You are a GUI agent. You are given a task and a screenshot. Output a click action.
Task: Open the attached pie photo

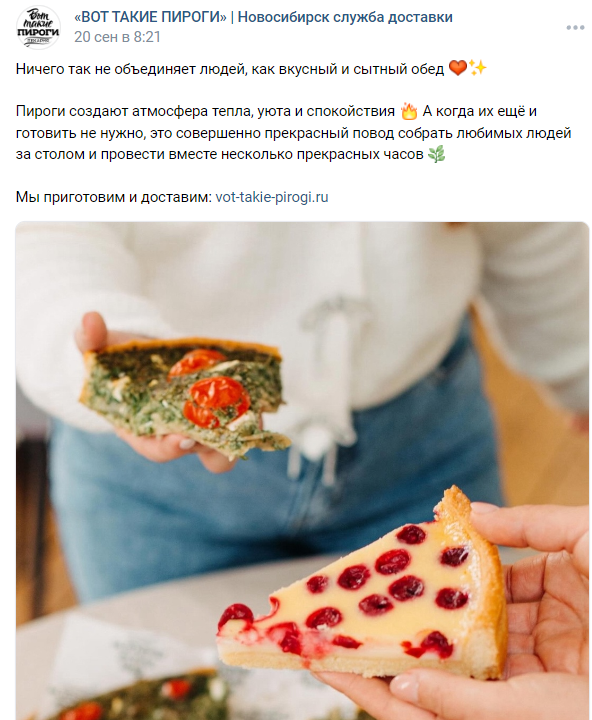302,471
